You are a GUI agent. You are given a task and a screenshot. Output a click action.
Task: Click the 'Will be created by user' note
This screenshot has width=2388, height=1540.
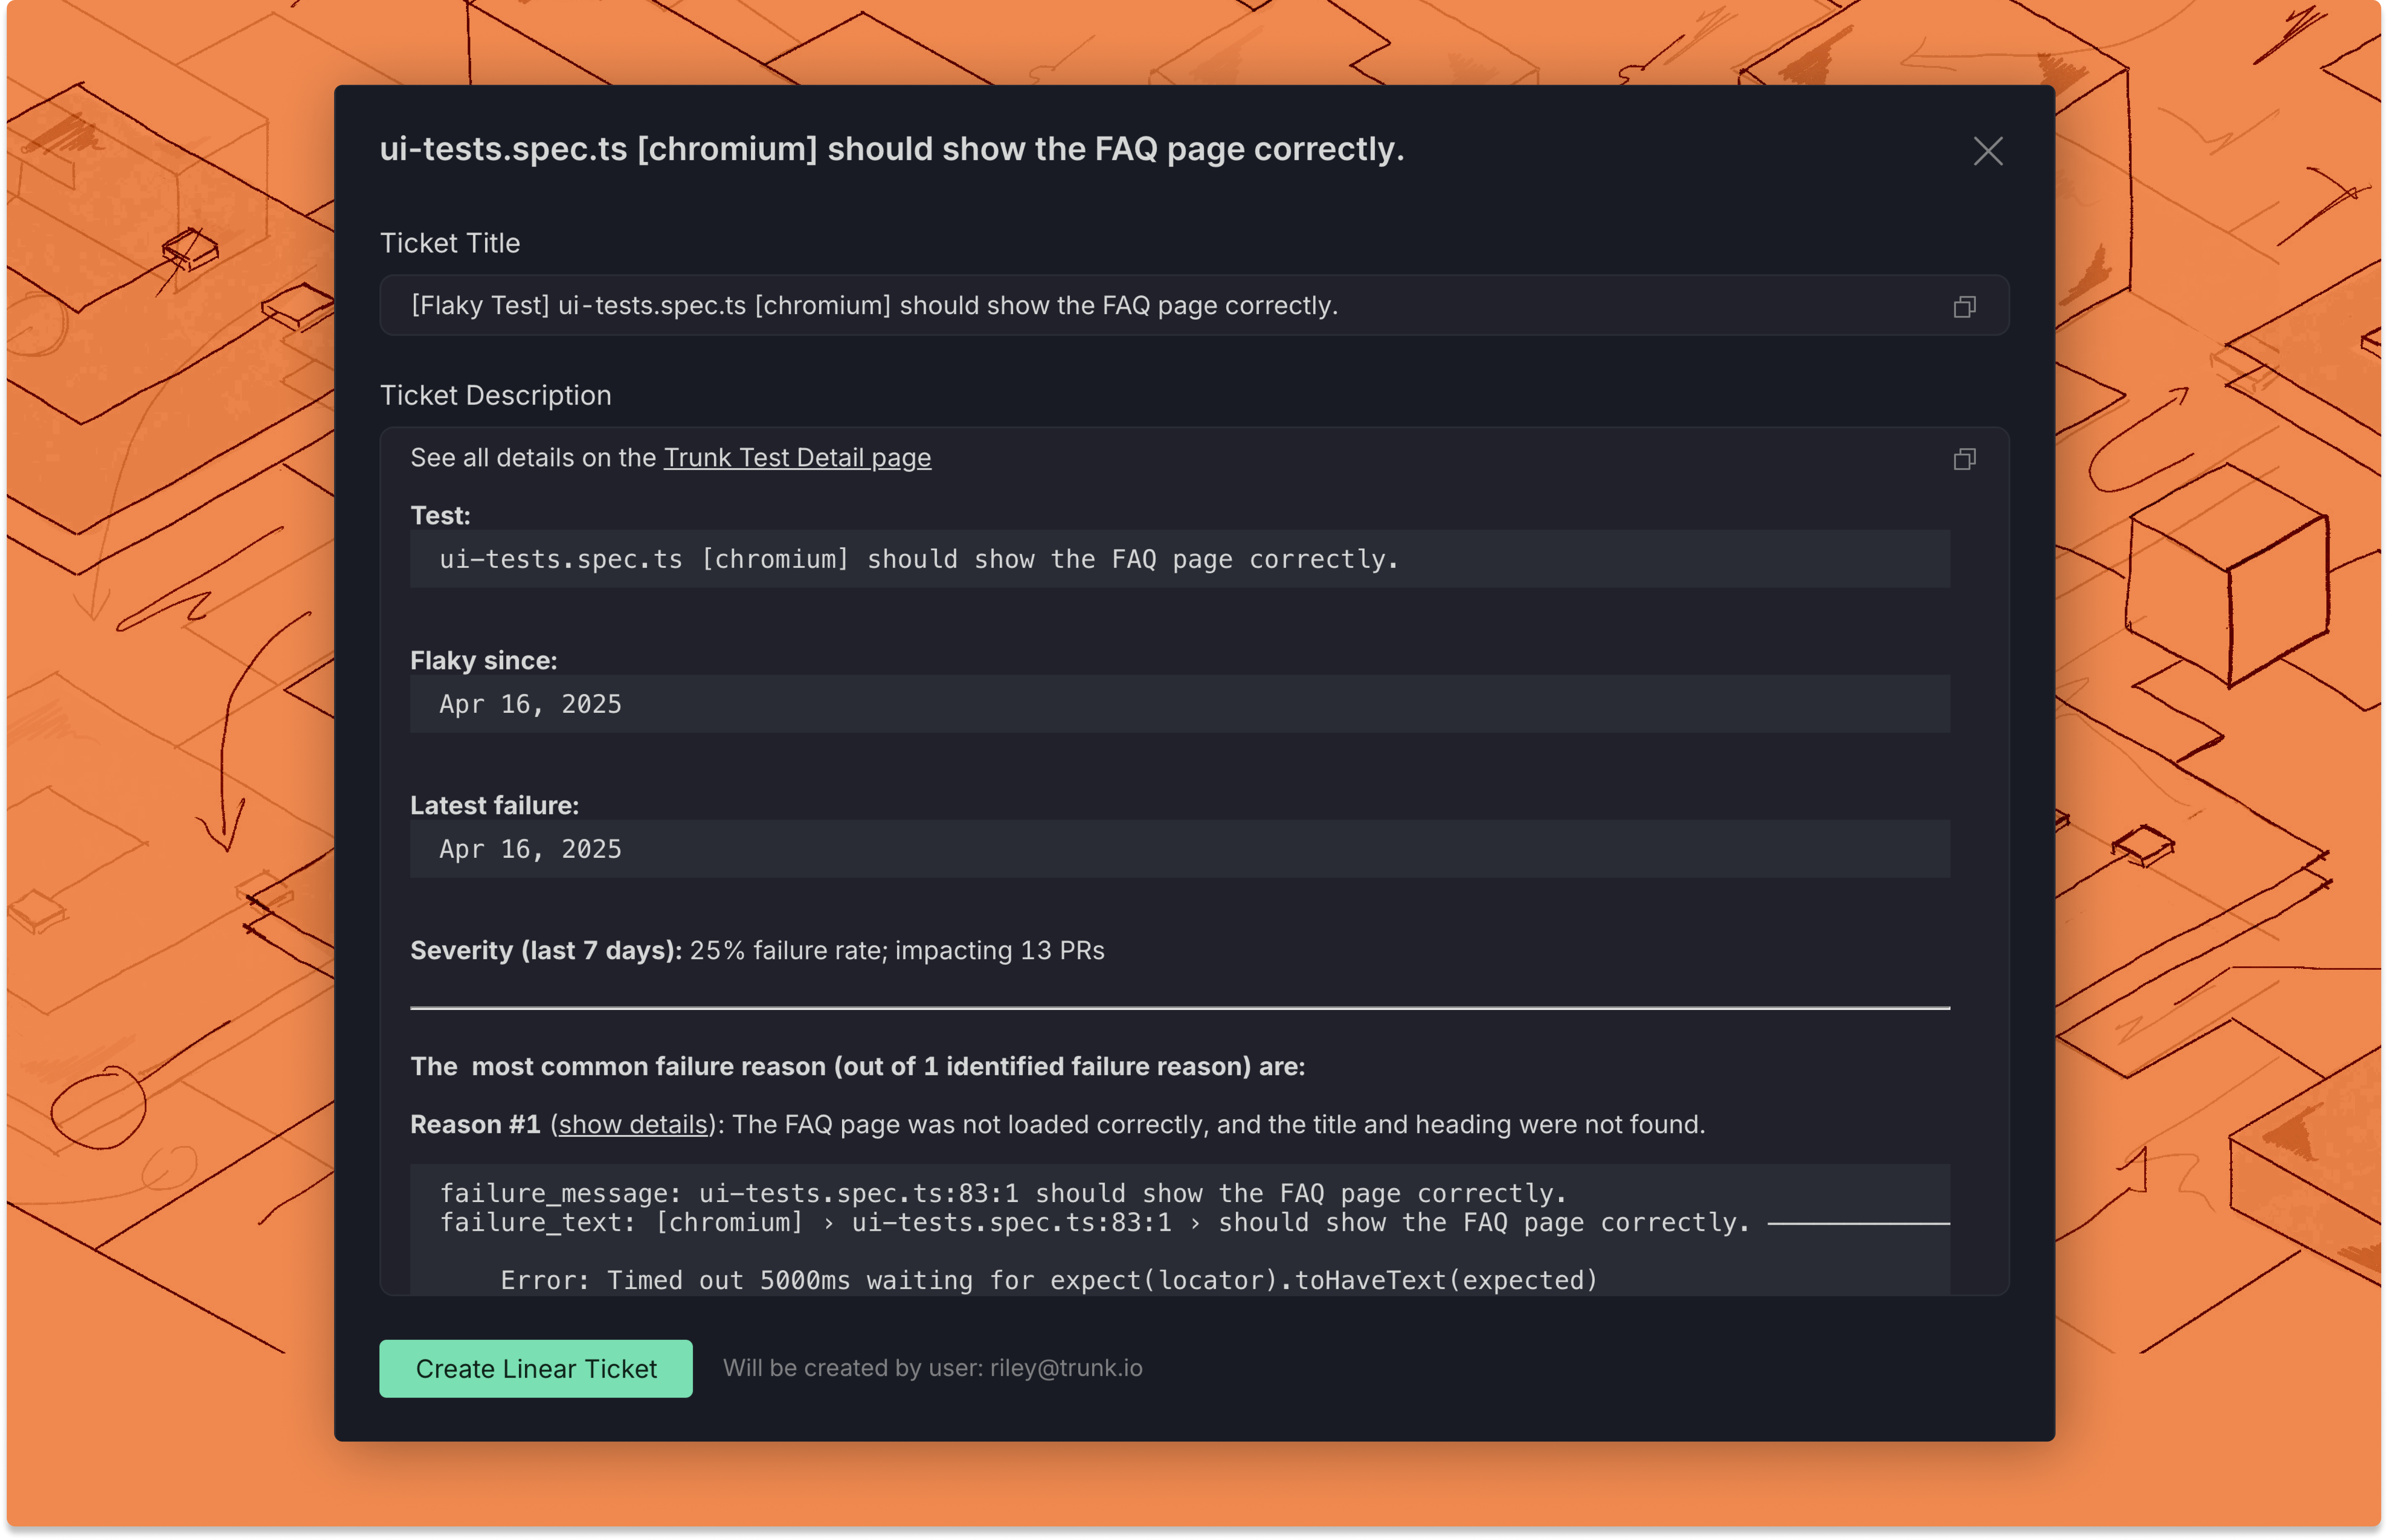[x=933, y=1368]
